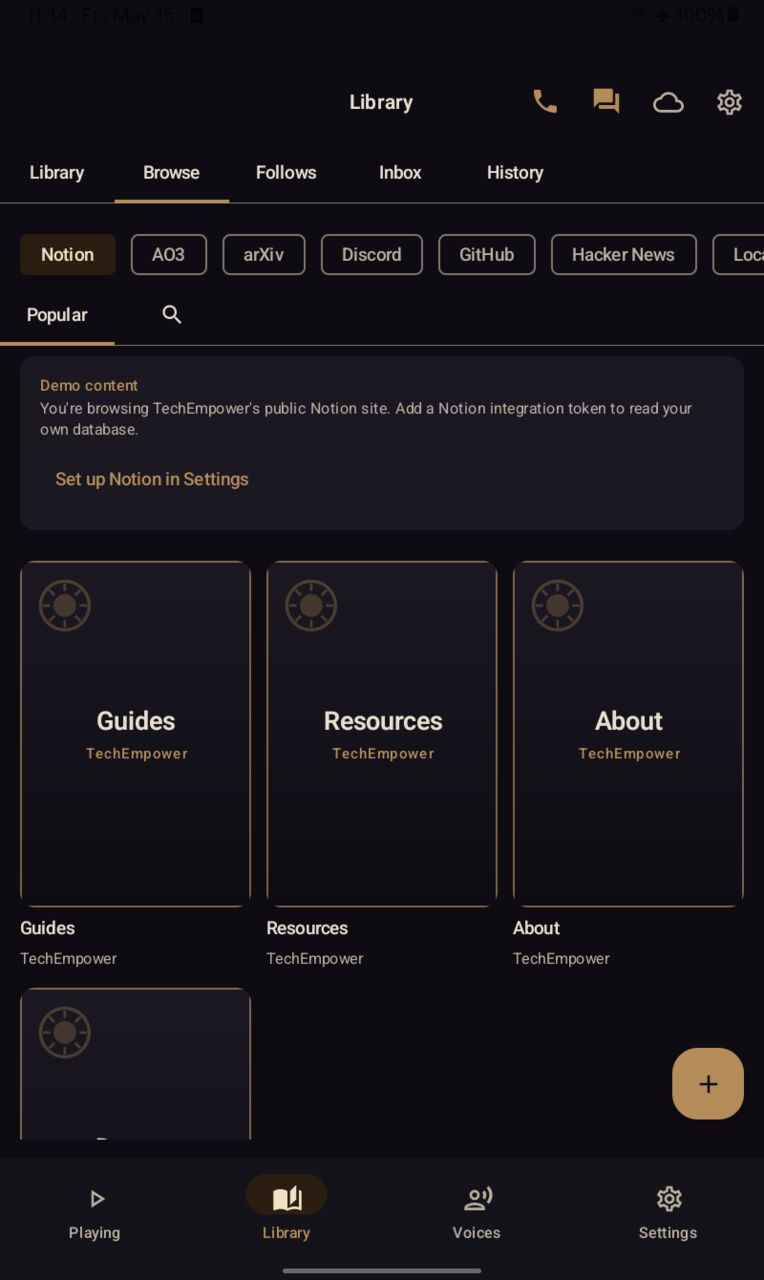Screen dimensions: 764x1280
Task: Tap the clock in status bar
Action: click(46, 15)
